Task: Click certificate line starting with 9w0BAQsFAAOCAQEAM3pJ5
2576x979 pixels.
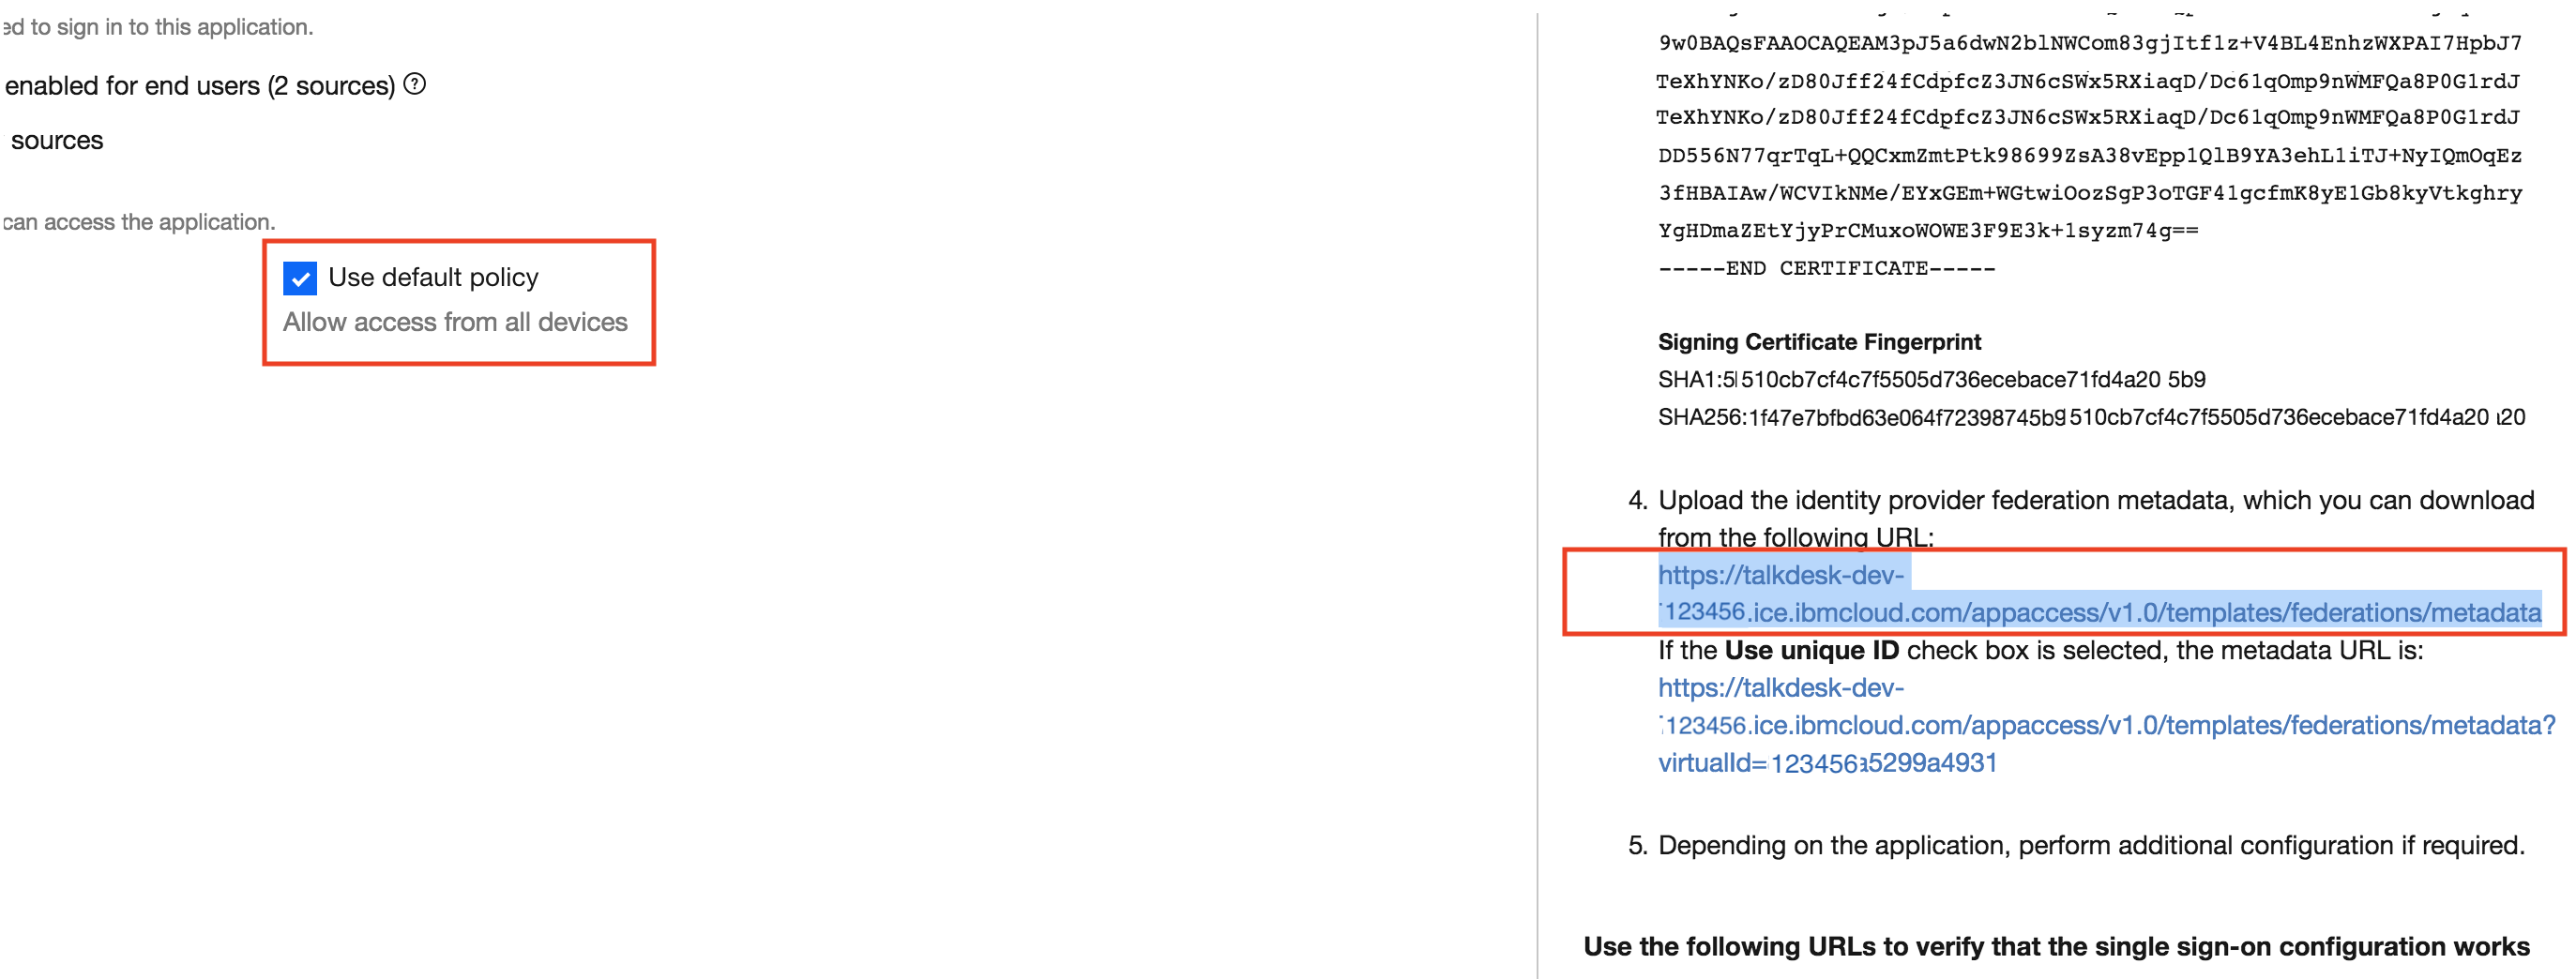Action: (x=2089, y=43)
